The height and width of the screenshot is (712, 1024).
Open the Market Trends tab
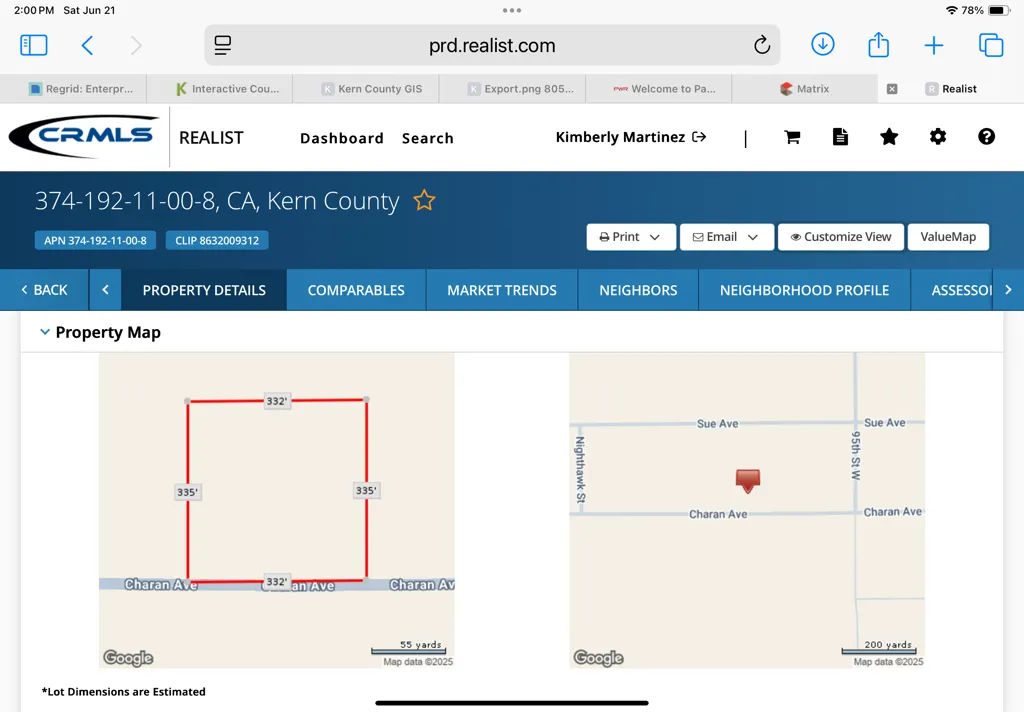click(x=502, y=290)
